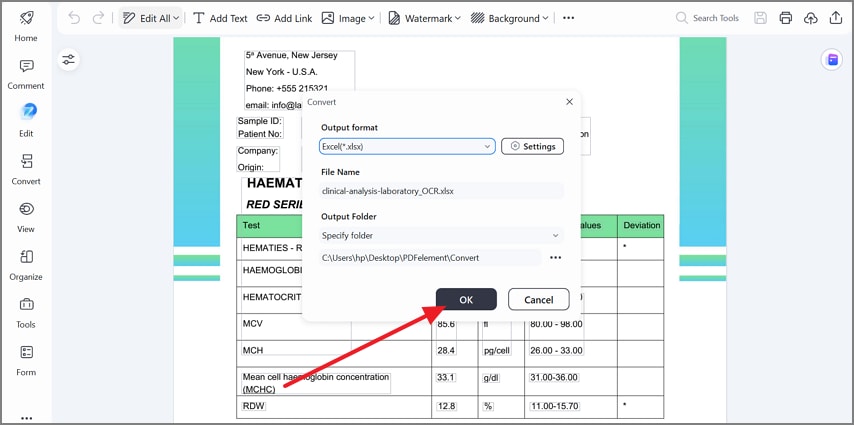Show more toolbar options via the ellipsis
Screen dimensions: 854x425
569,18
